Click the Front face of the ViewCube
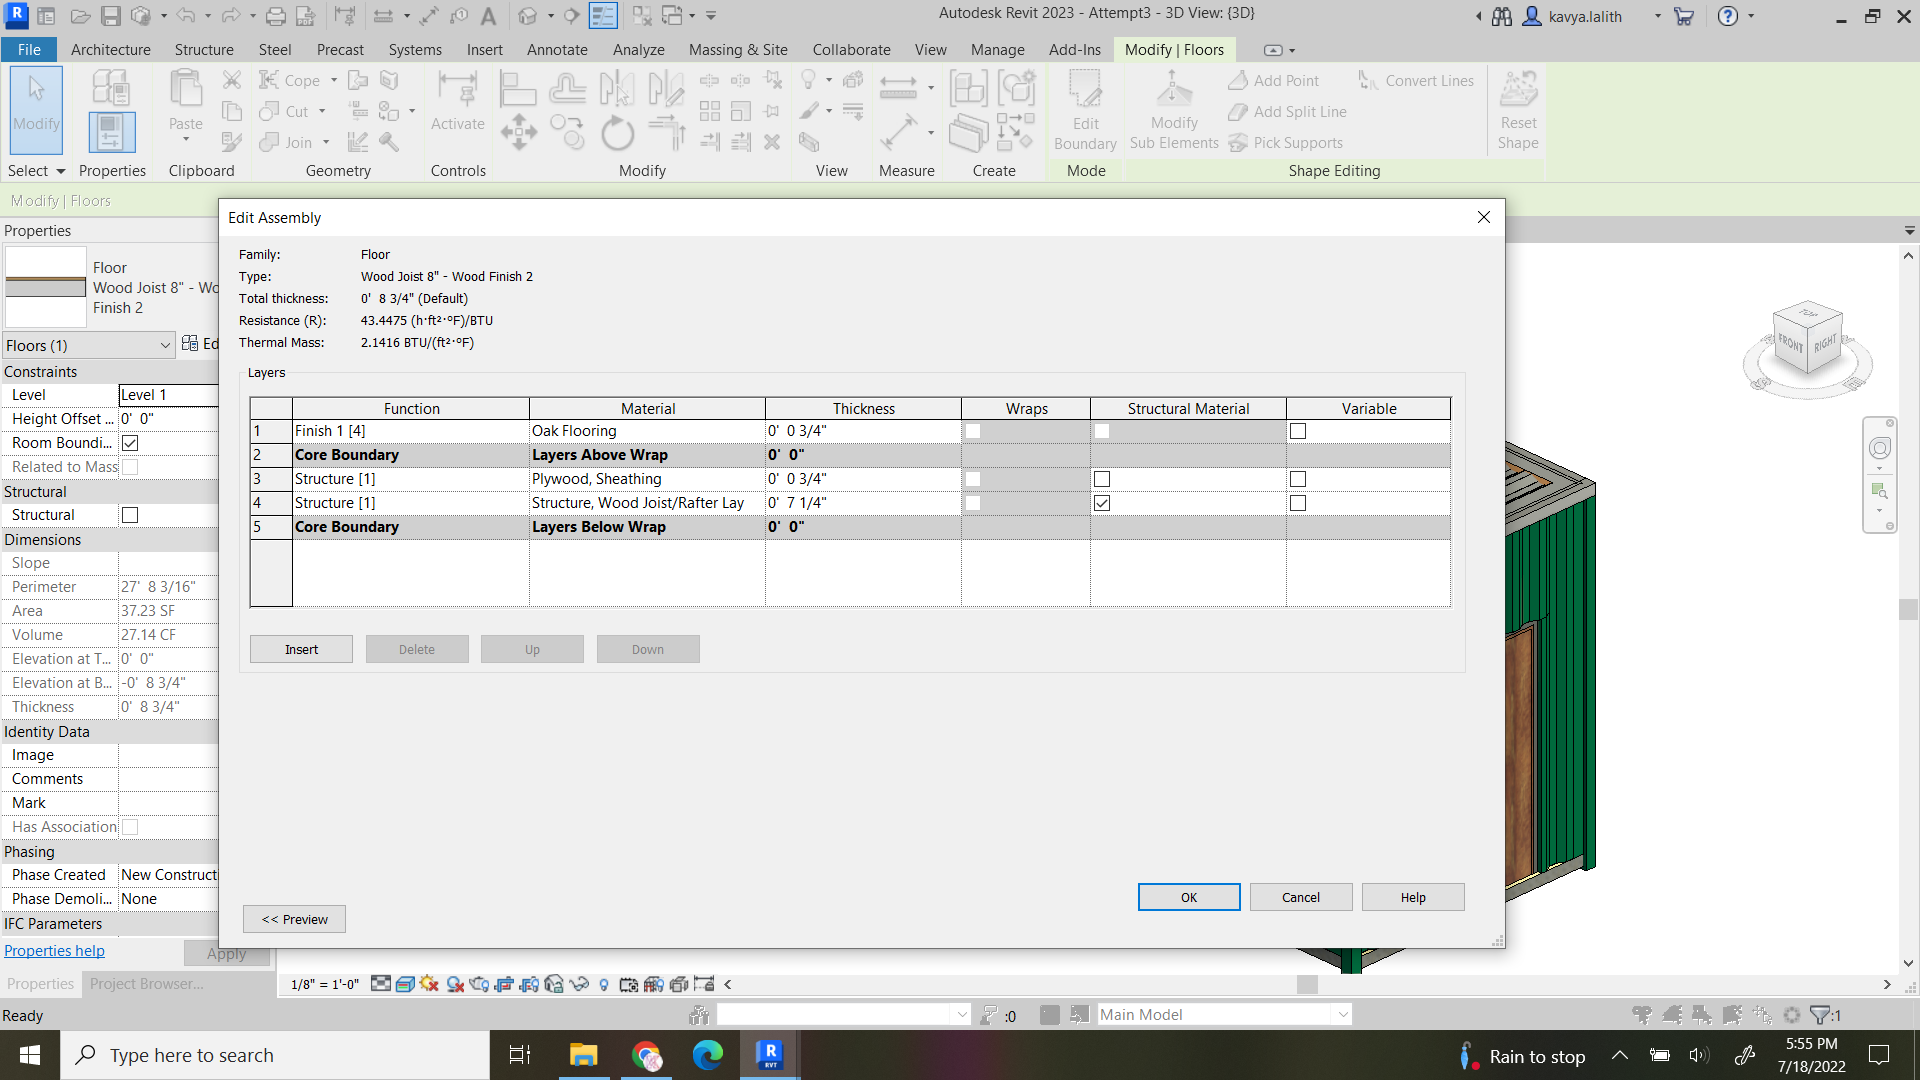 tap(1789, 344)
